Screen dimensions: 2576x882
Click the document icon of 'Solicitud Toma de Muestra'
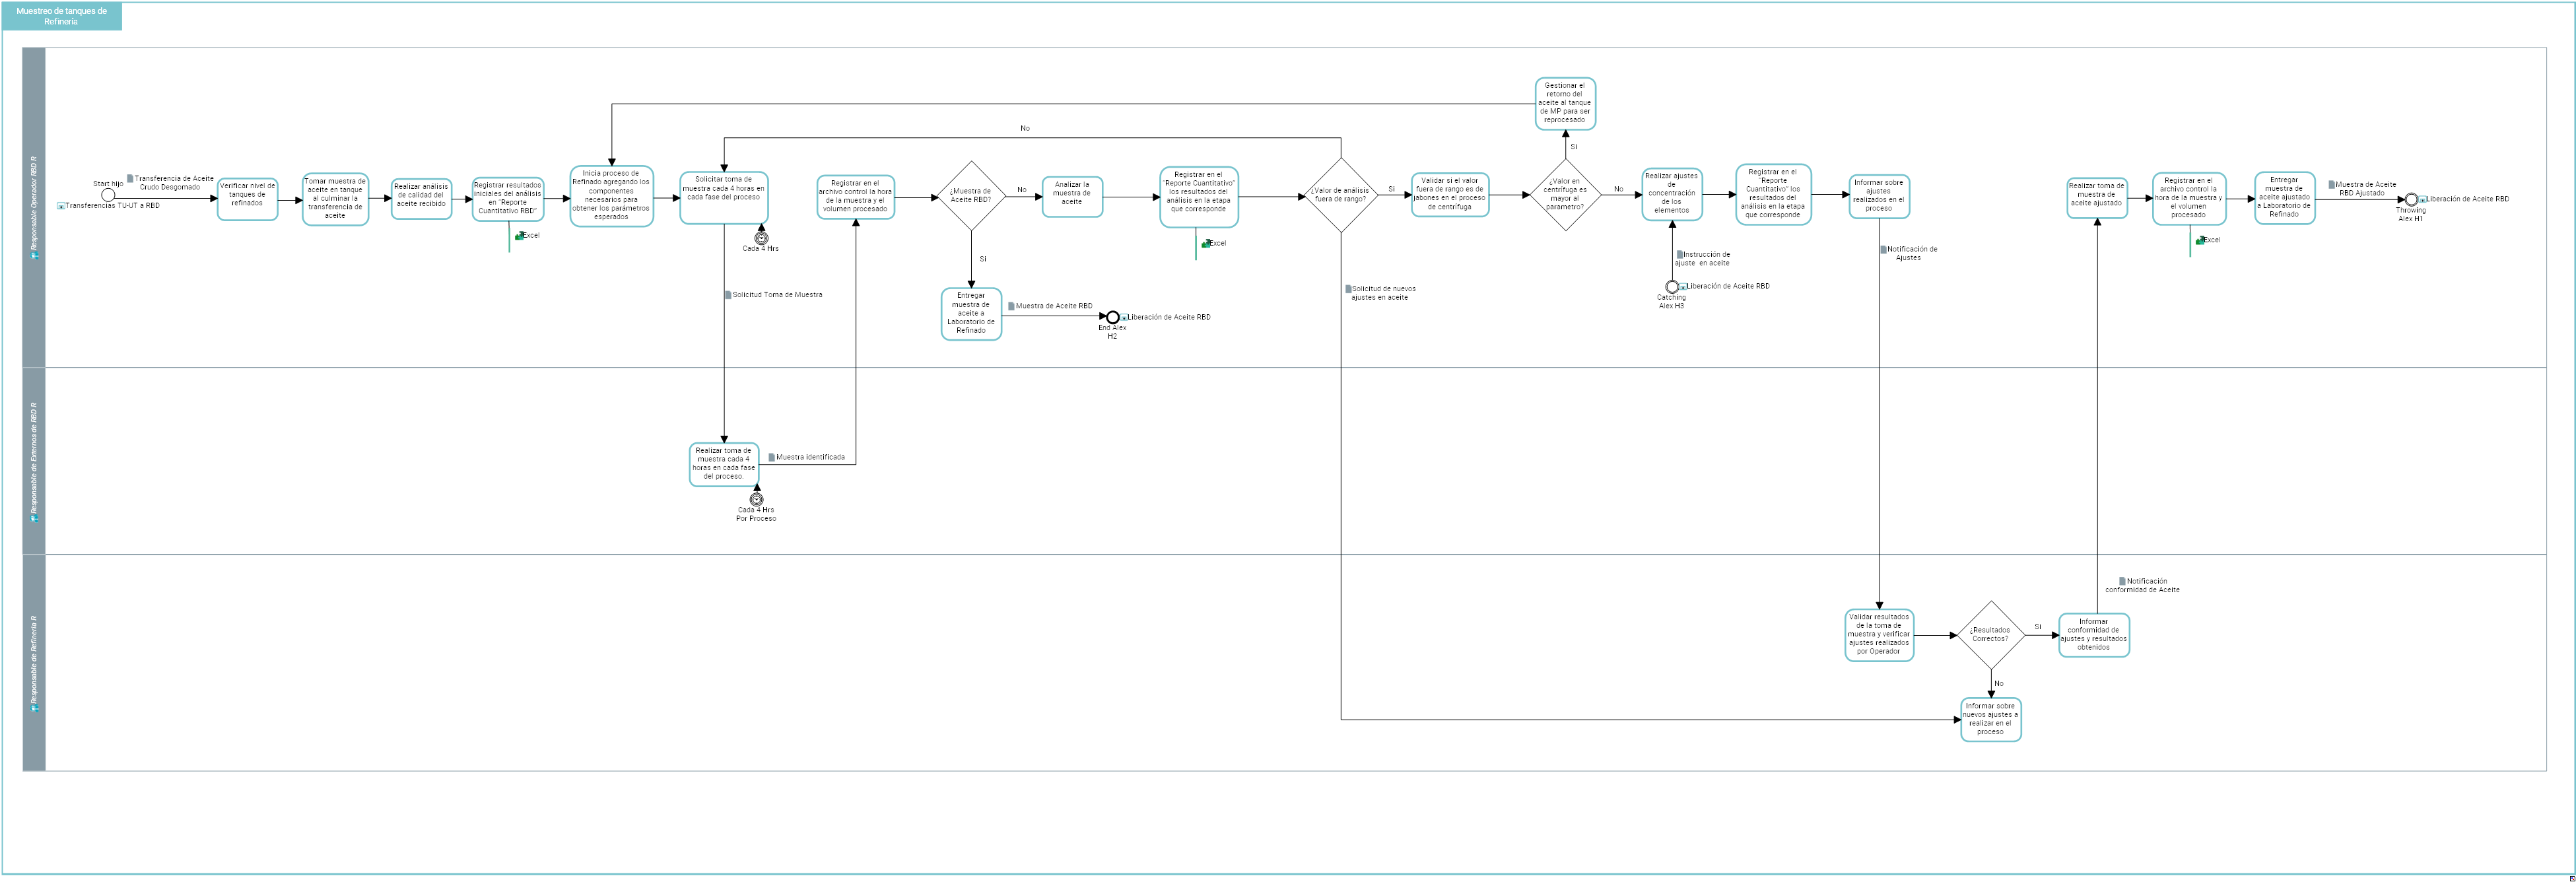(x=728, y=295)
